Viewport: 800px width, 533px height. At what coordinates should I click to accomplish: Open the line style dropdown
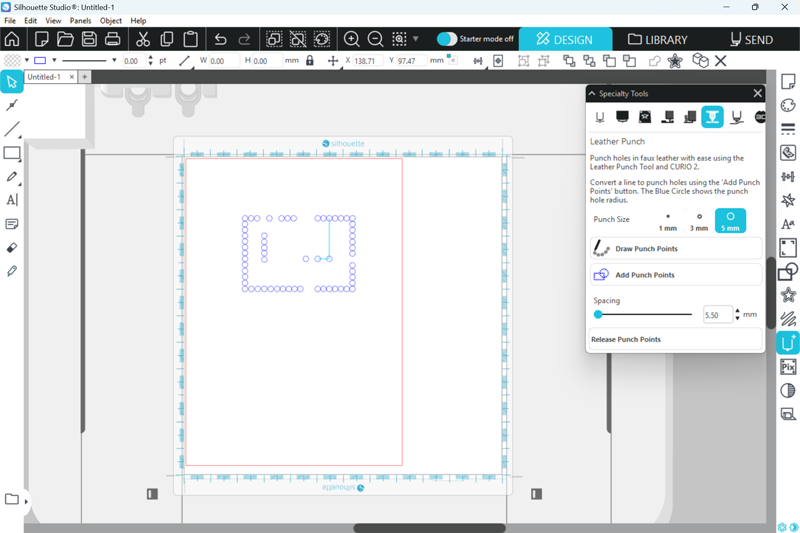pos(114,61)
